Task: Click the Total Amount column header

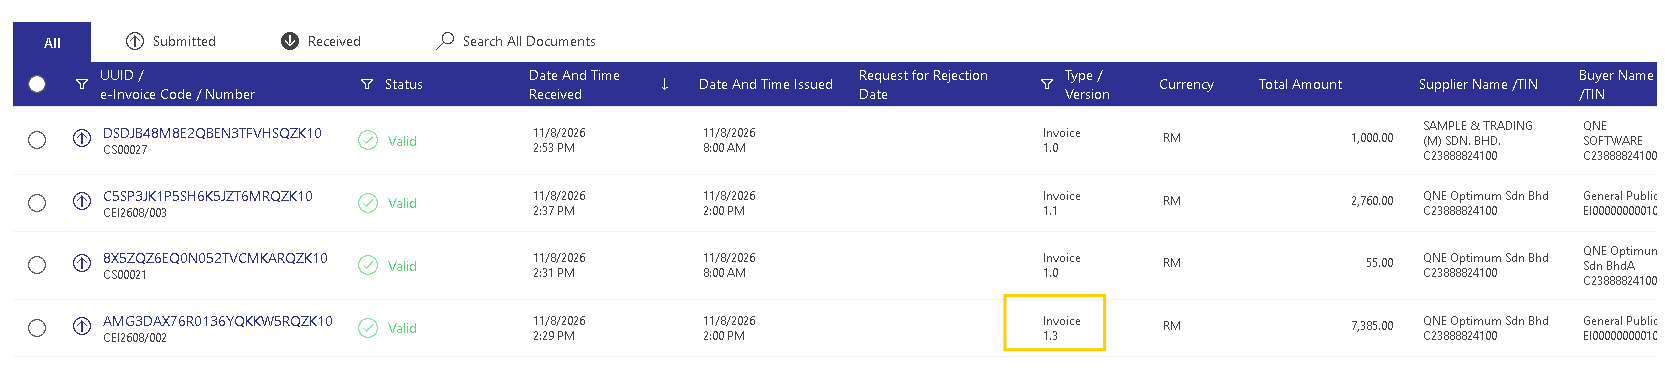Action: (1300, 84)
